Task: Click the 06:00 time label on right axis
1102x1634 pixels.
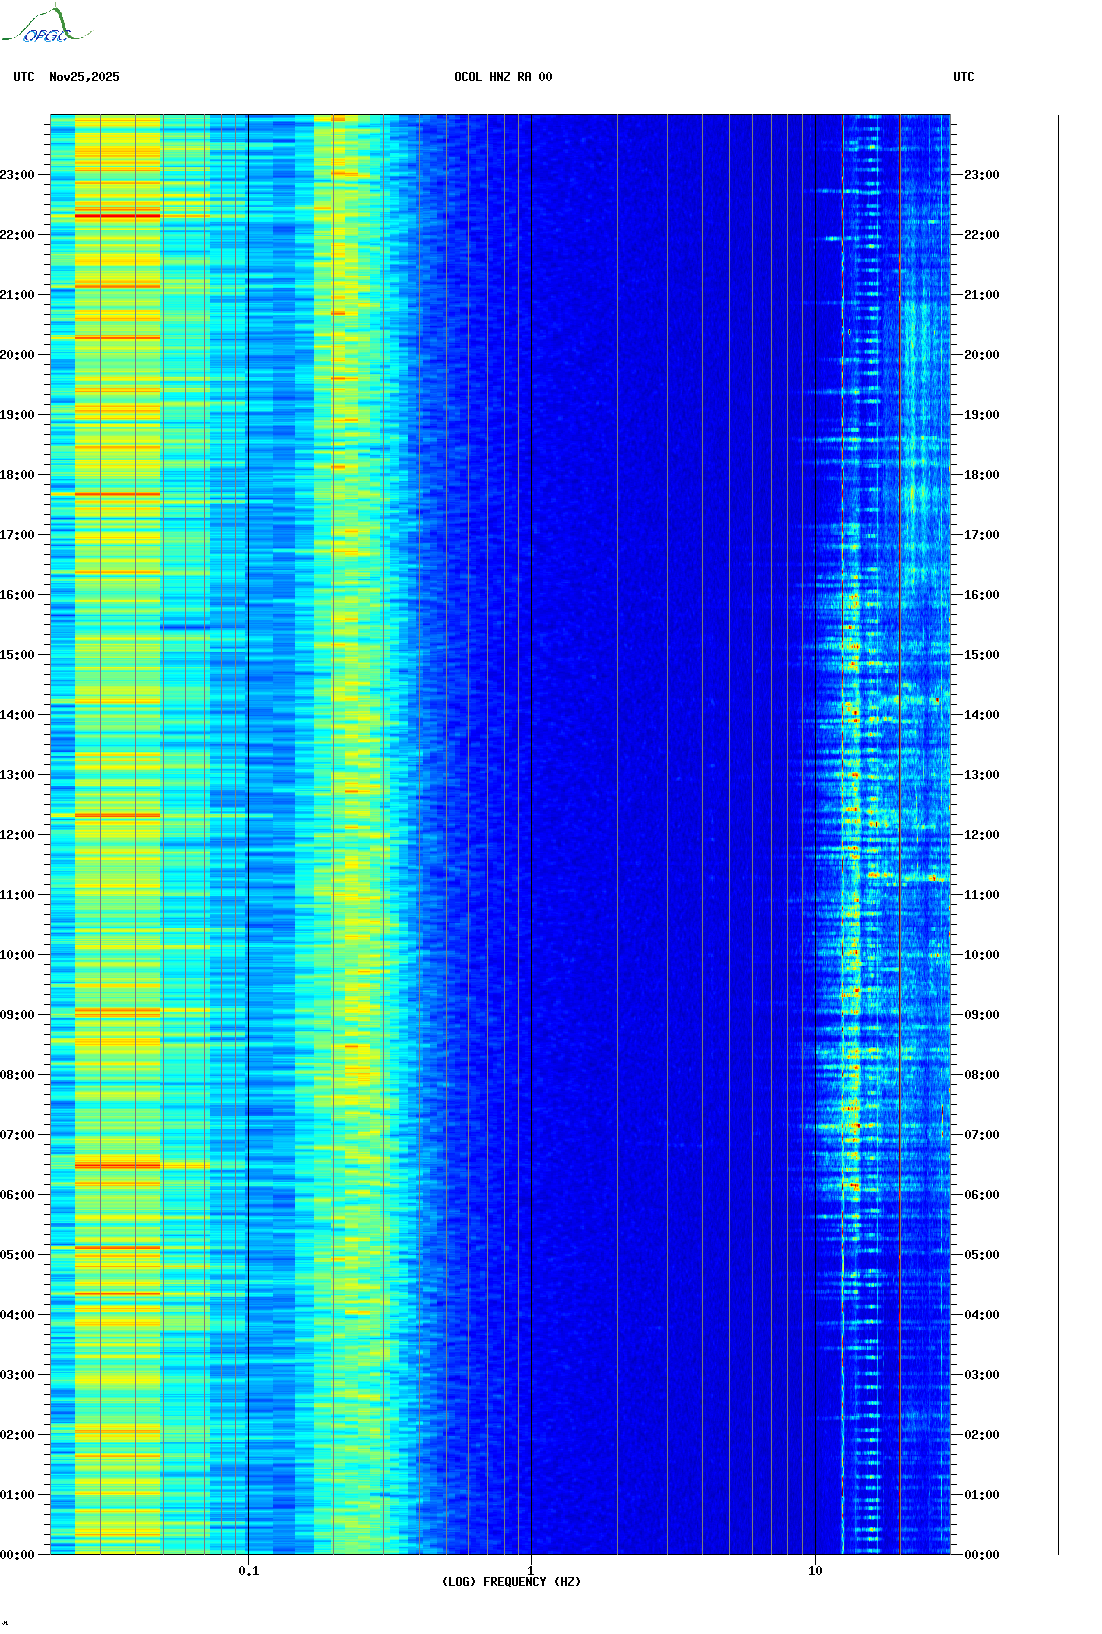Action: pos(982,1195)
